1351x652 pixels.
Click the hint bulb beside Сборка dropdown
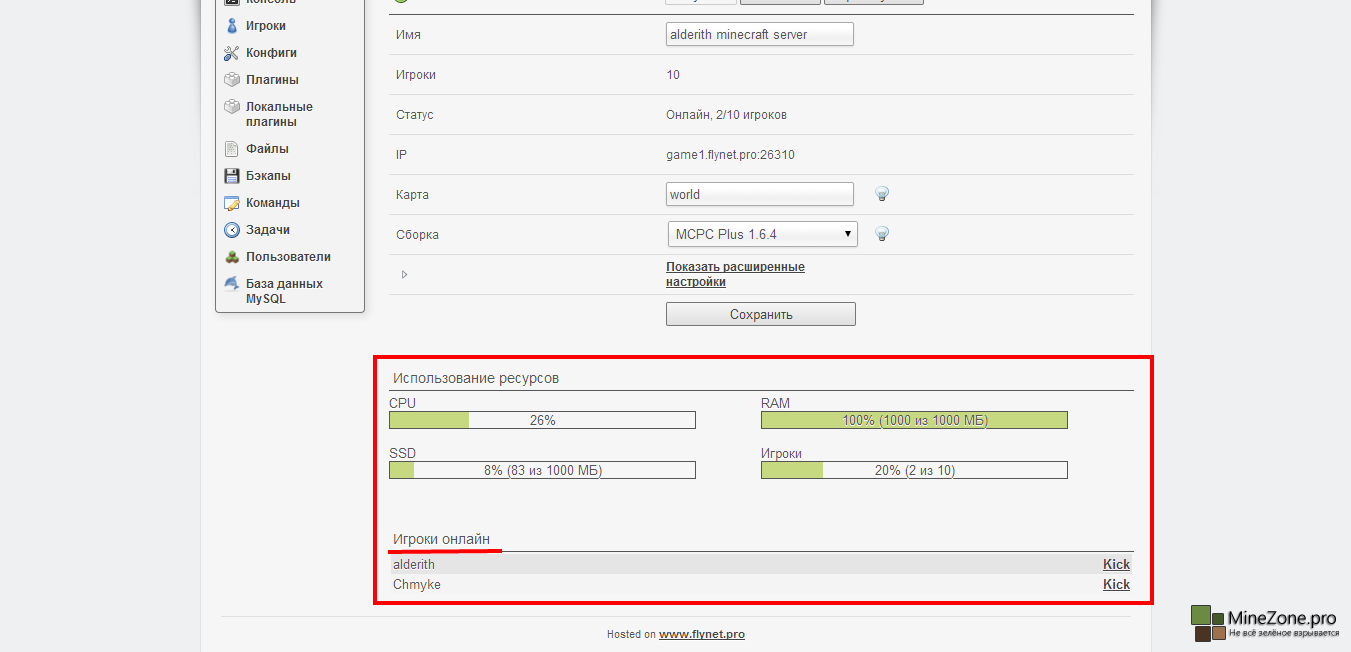[x=882, y=234]
